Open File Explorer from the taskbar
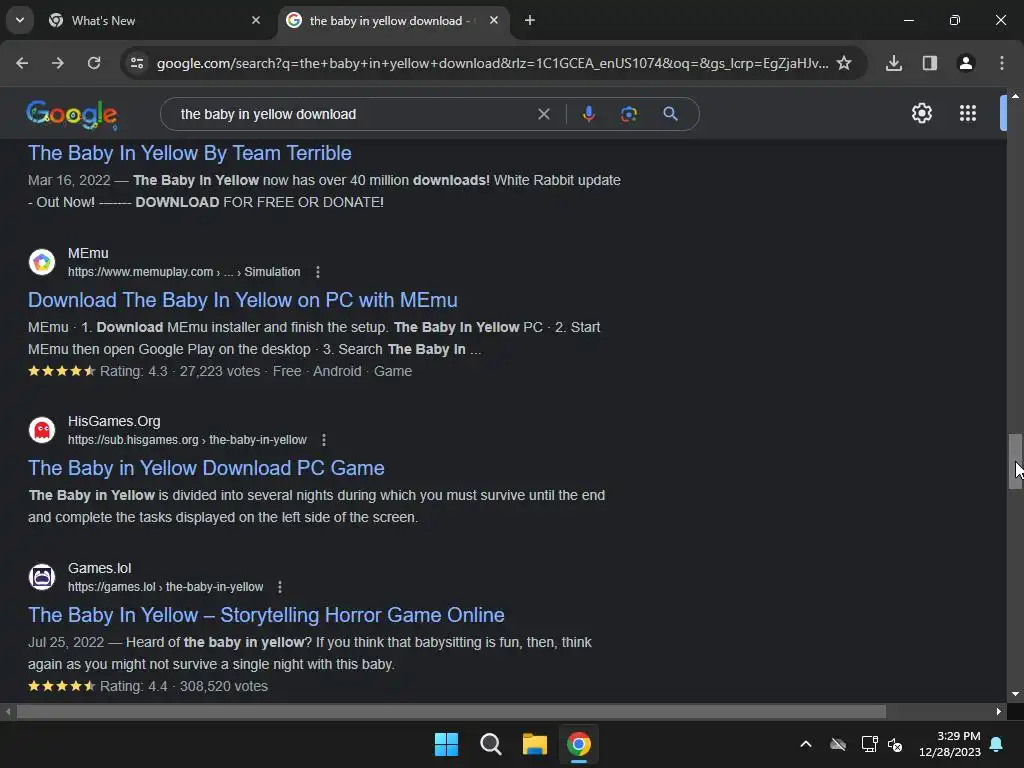This screenshot has width=1024, height=768. point(534,744)
